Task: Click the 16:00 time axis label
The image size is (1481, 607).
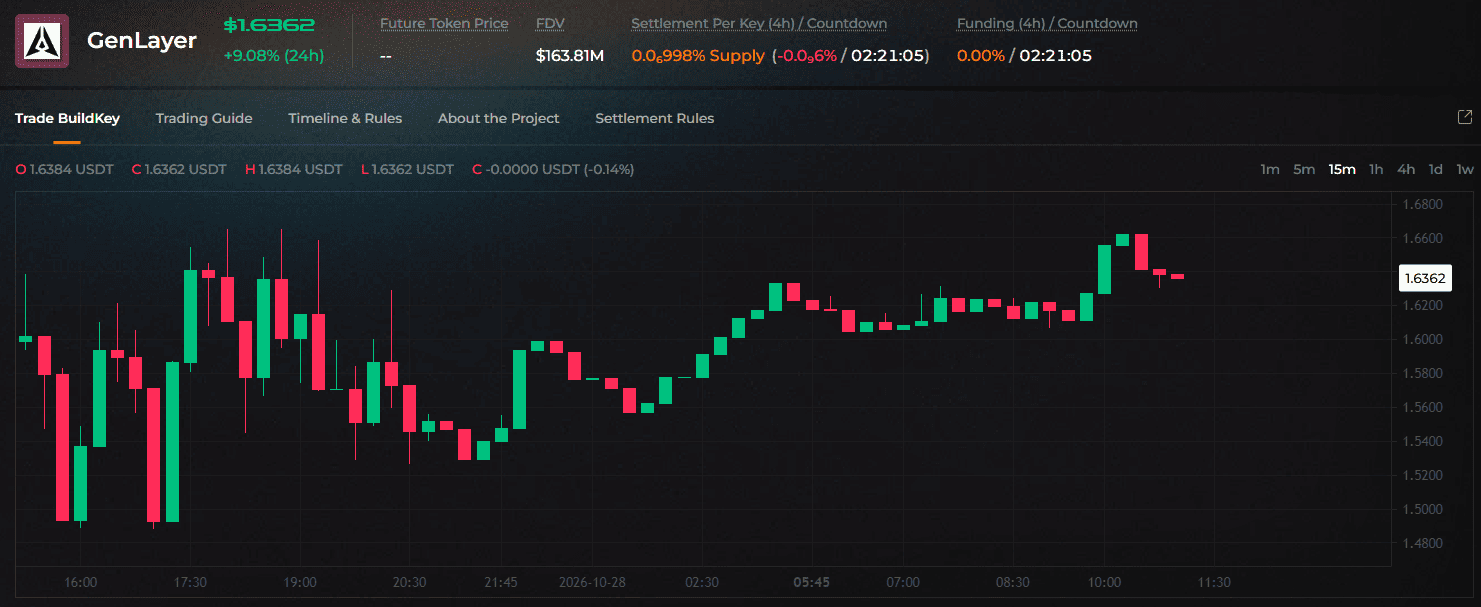Action: tap(80, 582)
